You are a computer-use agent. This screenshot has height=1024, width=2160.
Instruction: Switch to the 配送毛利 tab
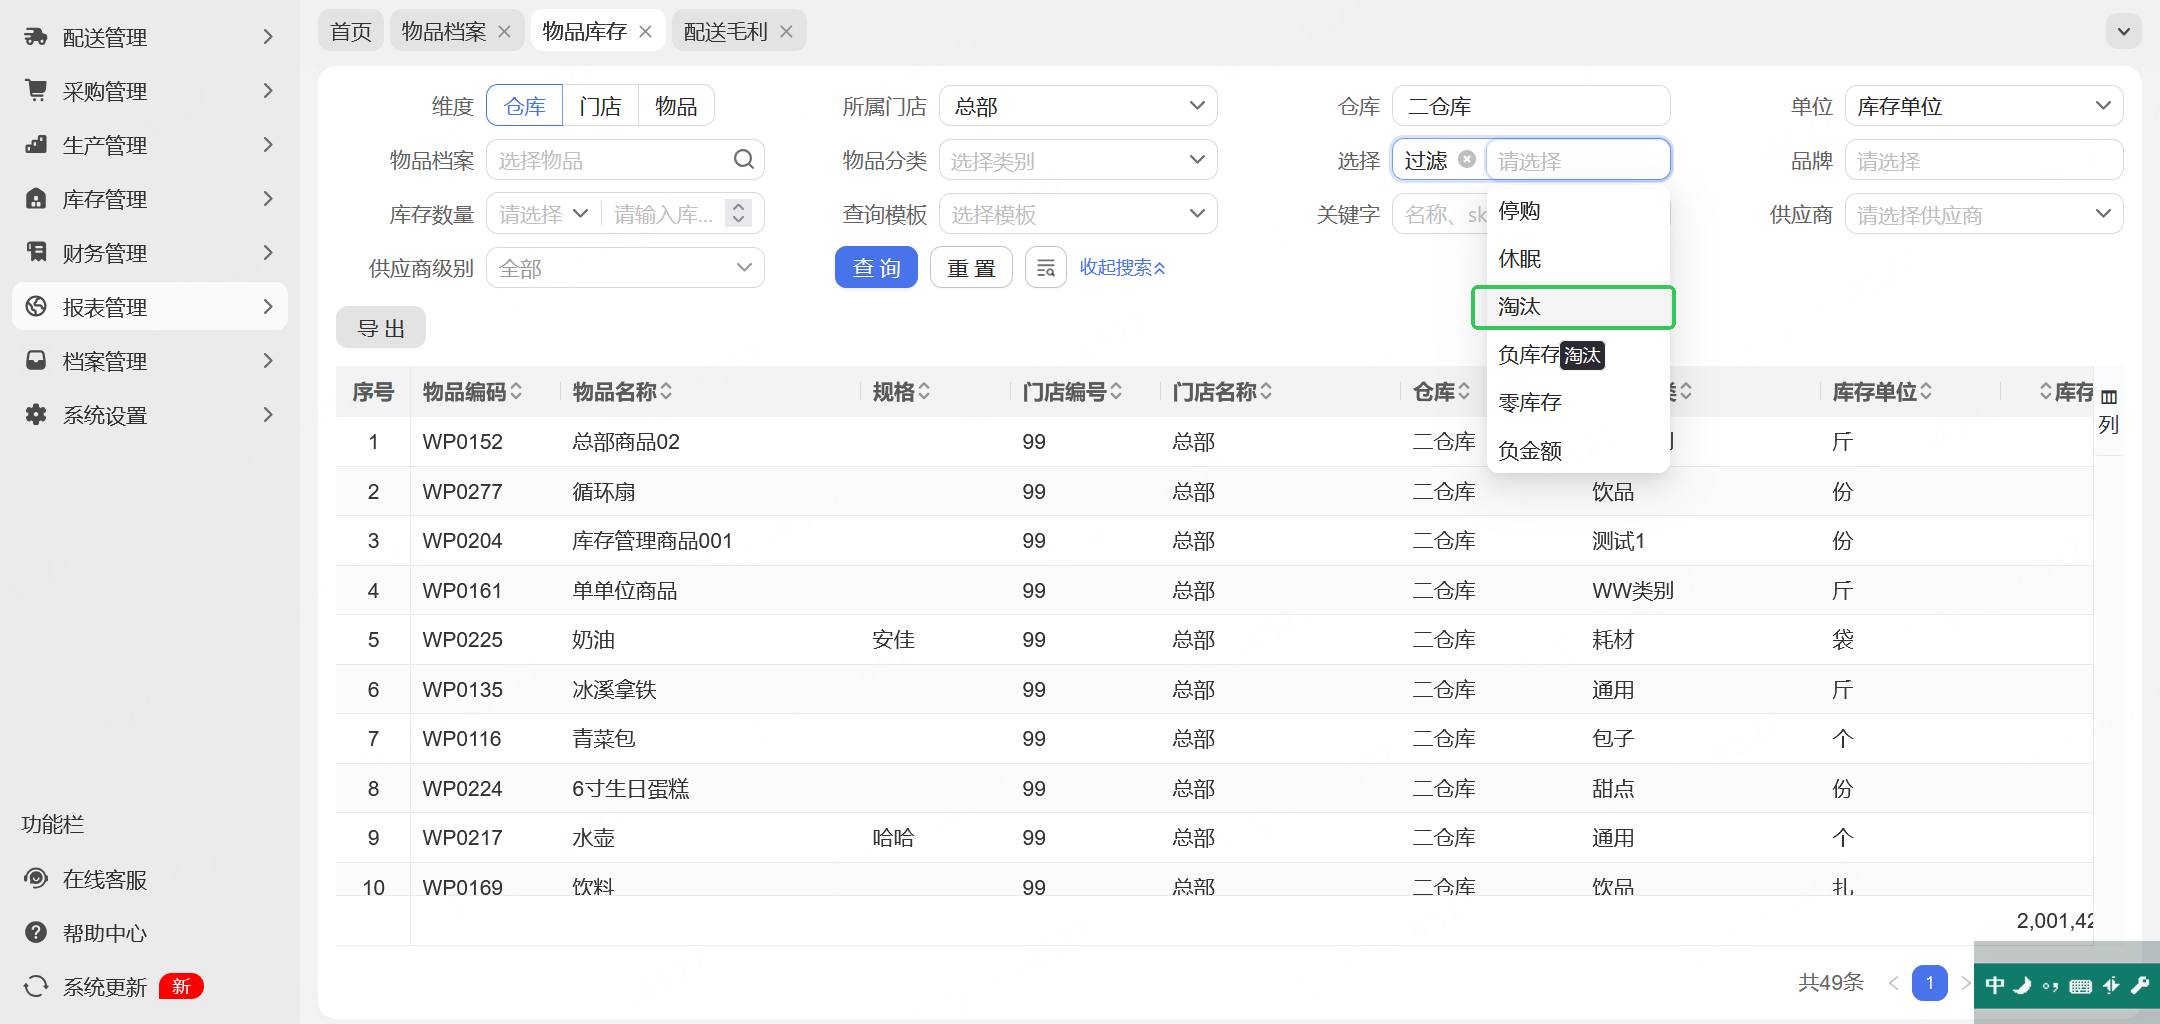point(726,31)
